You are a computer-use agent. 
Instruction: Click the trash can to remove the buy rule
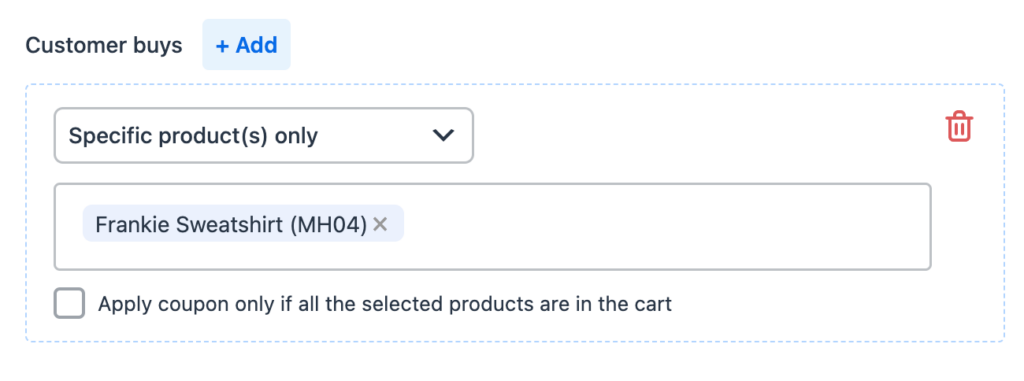coord(959,127)
